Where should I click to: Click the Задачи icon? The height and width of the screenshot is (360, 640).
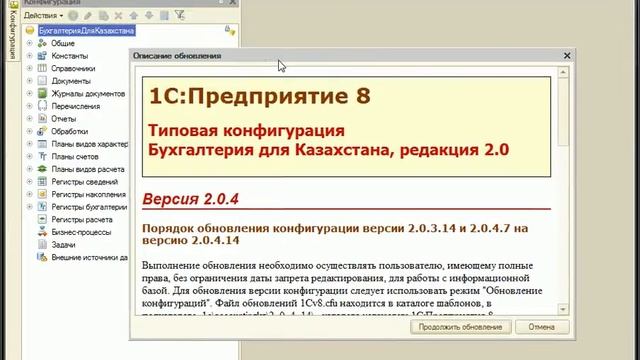42,244
